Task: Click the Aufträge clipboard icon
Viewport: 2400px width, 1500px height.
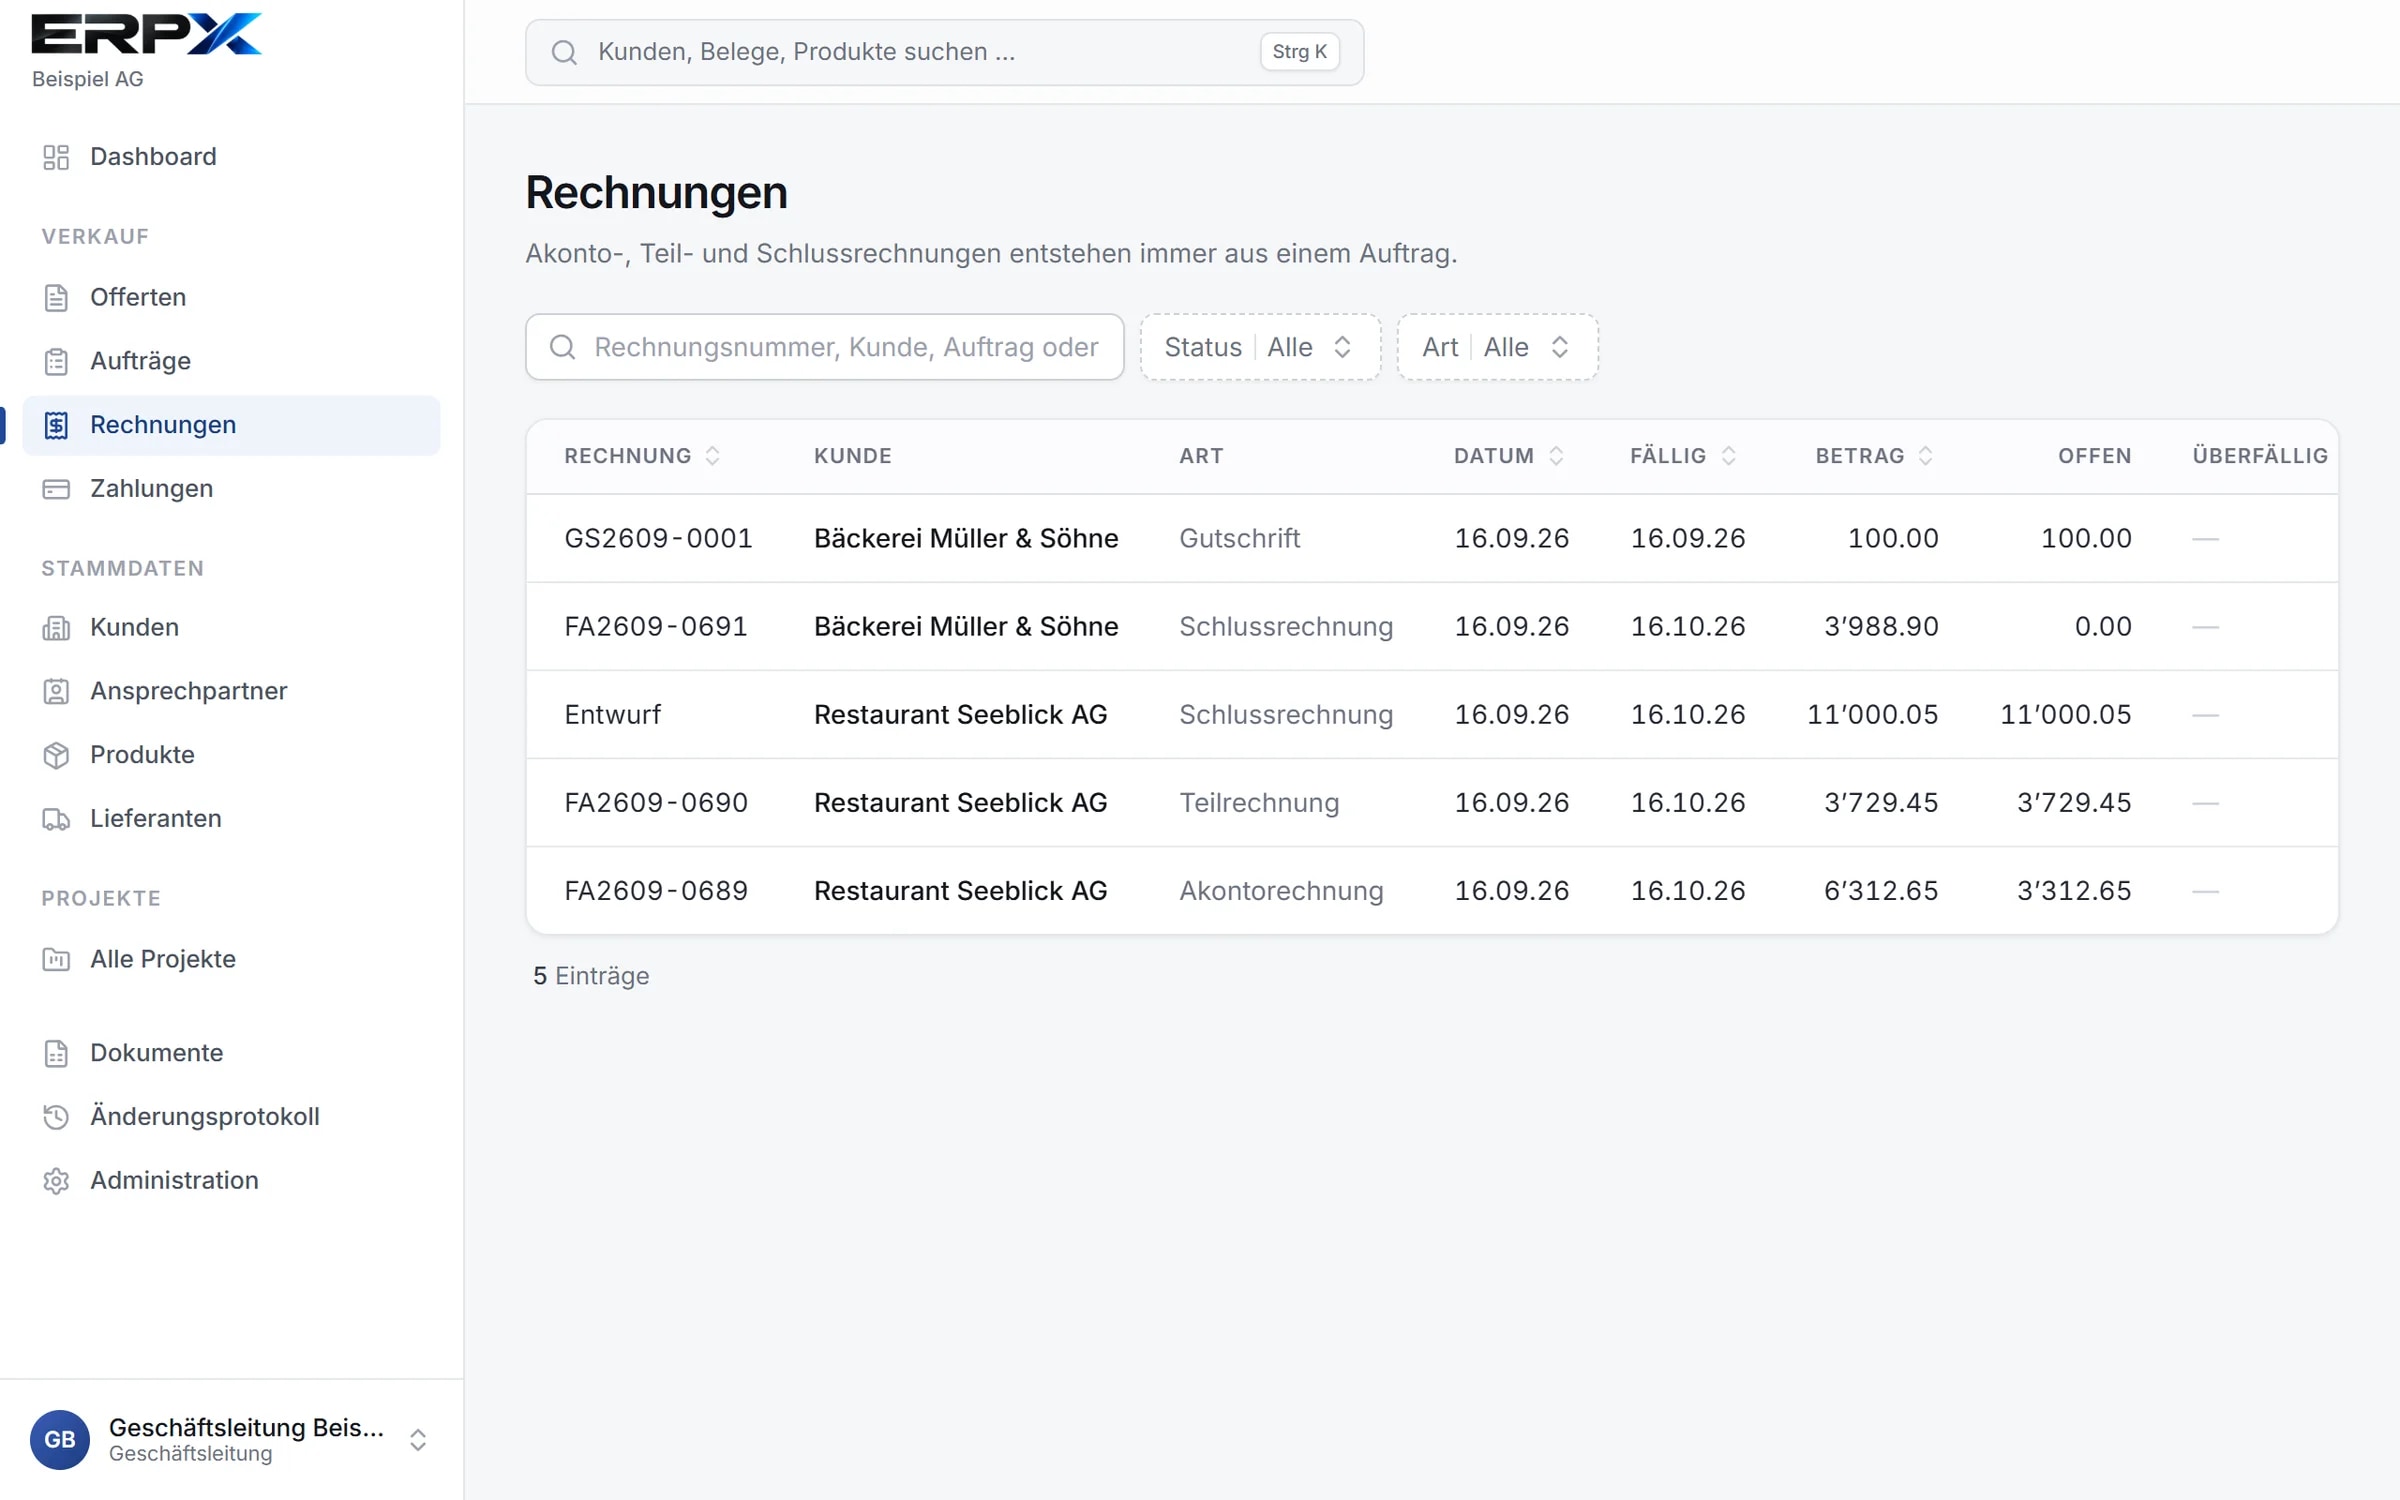Action: click(56, 361)
